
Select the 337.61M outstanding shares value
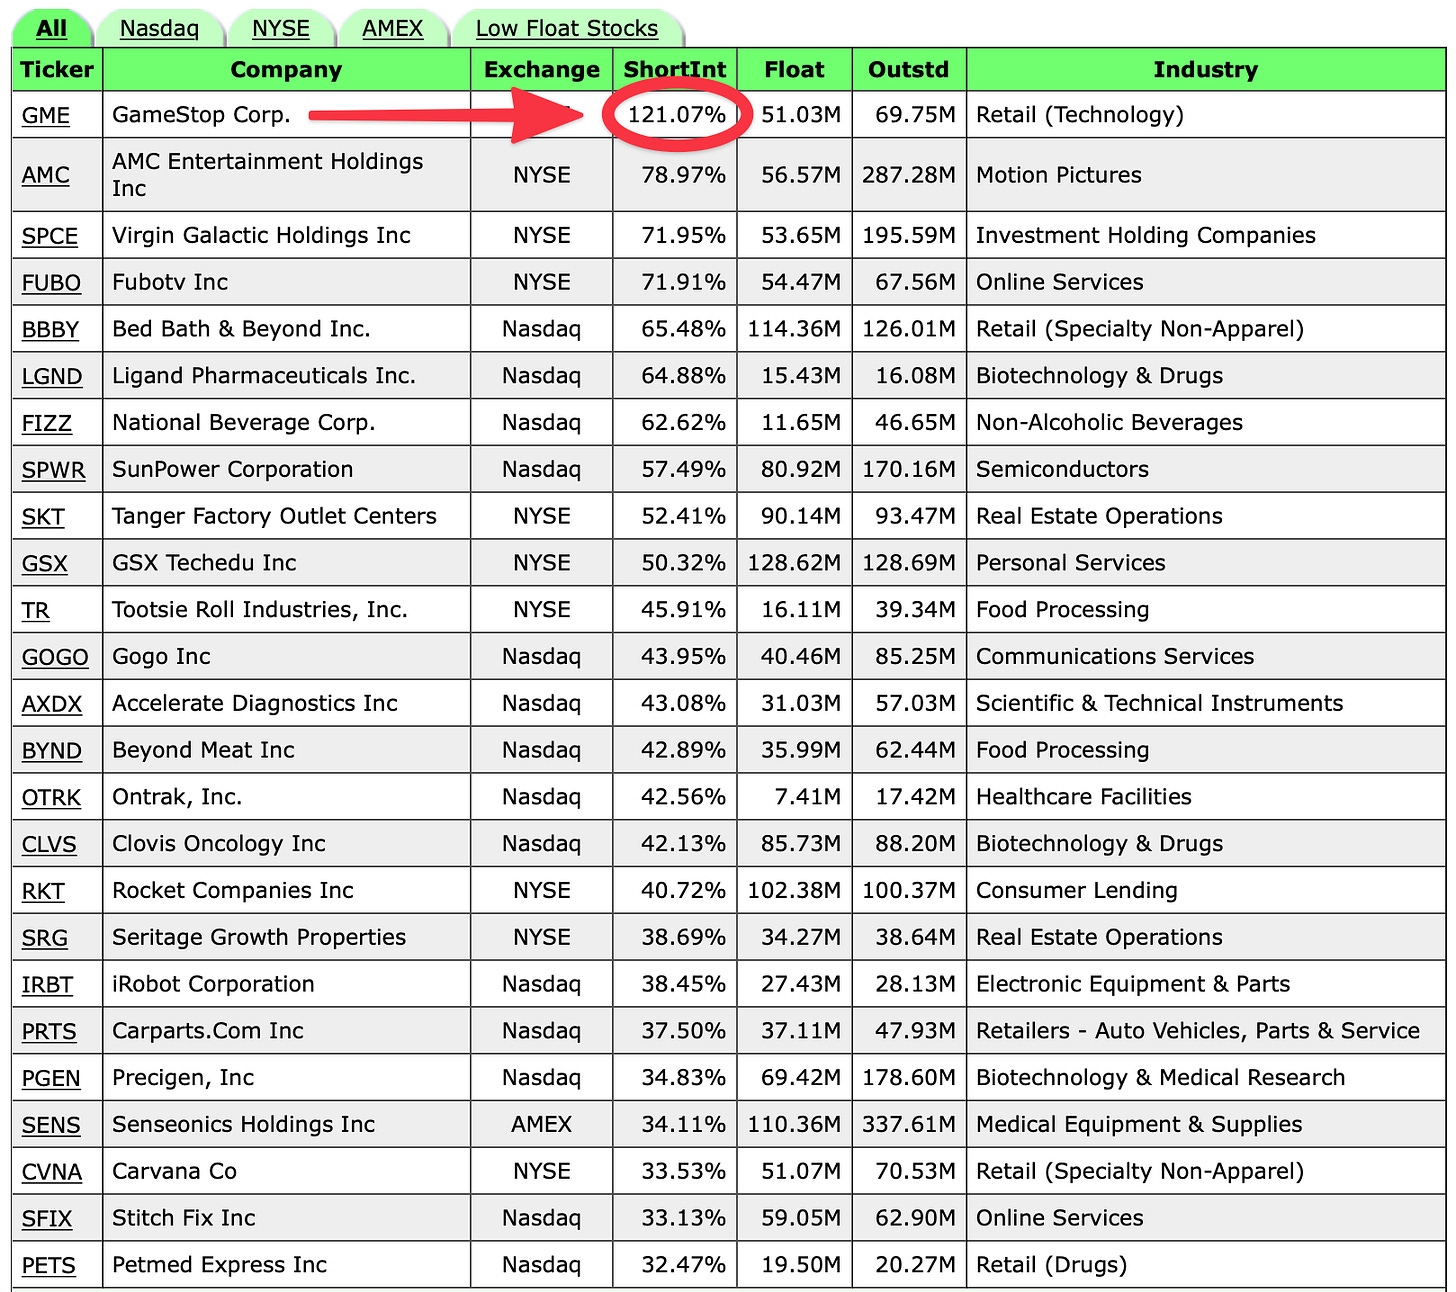pos(909,1126)
